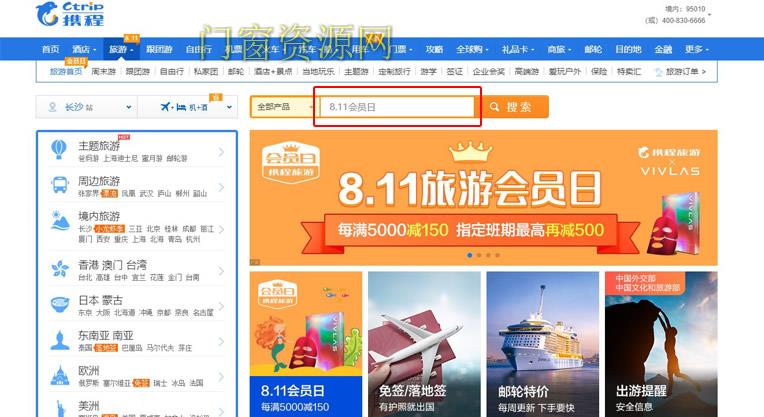The image size is (764, 417).
Task: Select 定制旅行 in the sub-navigation
Action: (394, 72)
